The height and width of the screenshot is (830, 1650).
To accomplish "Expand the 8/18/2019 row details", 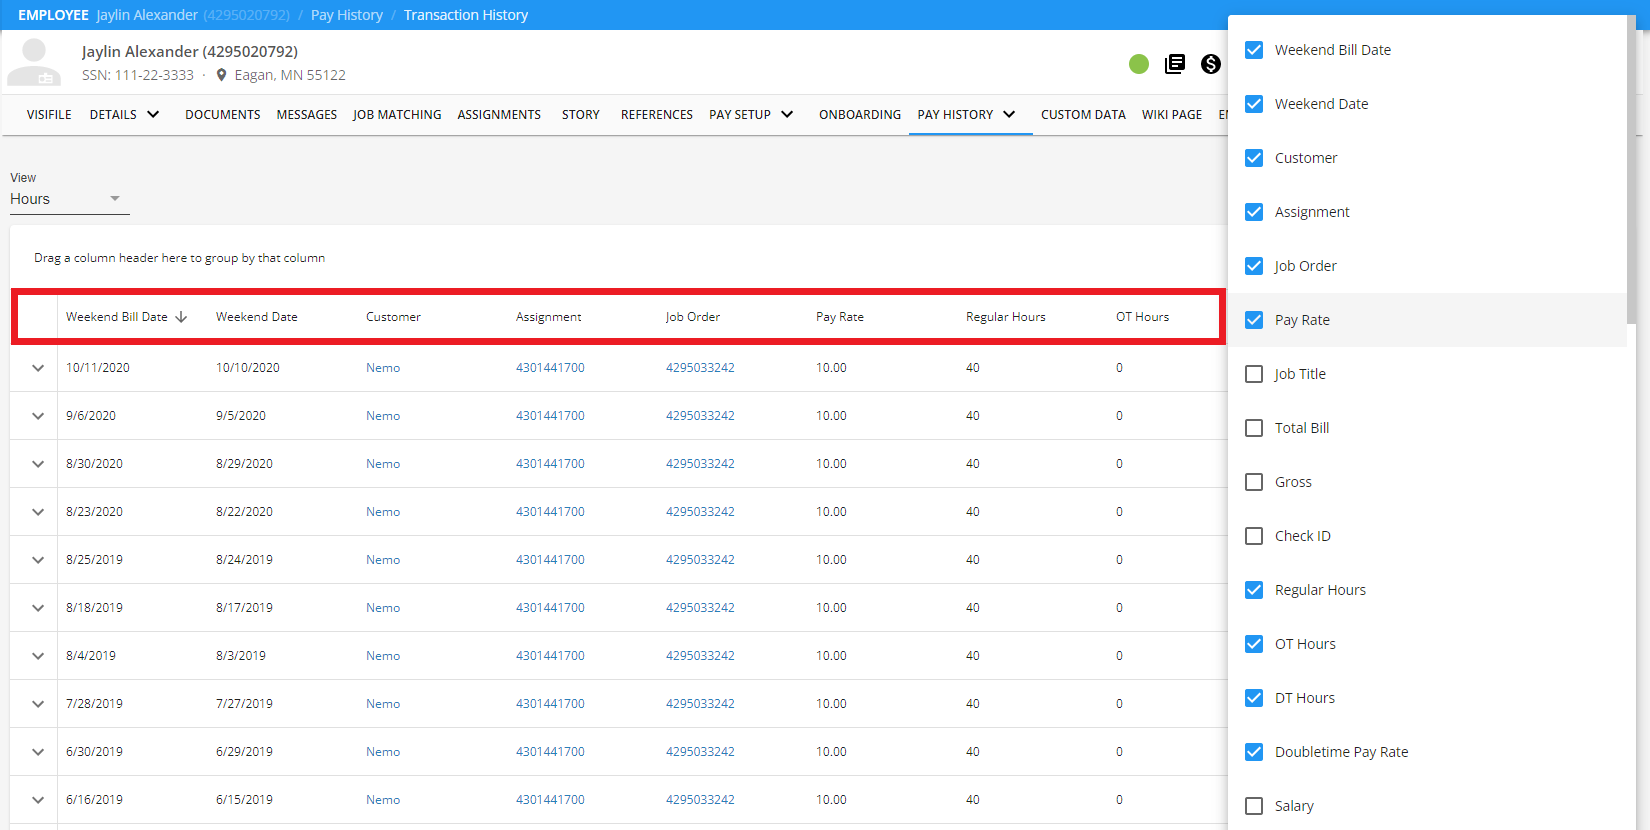I will 38,608.
